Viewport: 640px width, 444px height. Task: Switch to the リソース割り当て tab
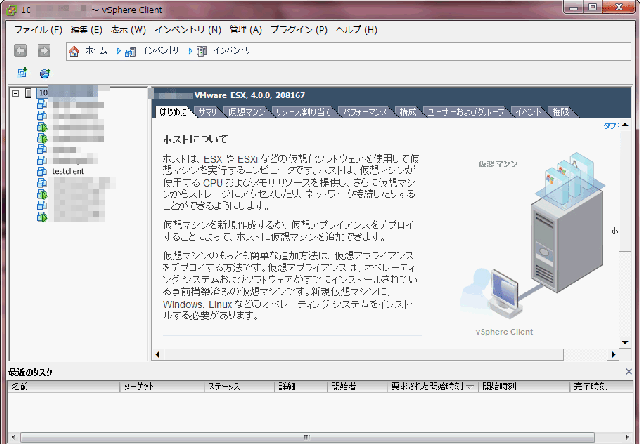tap(302, 112)
